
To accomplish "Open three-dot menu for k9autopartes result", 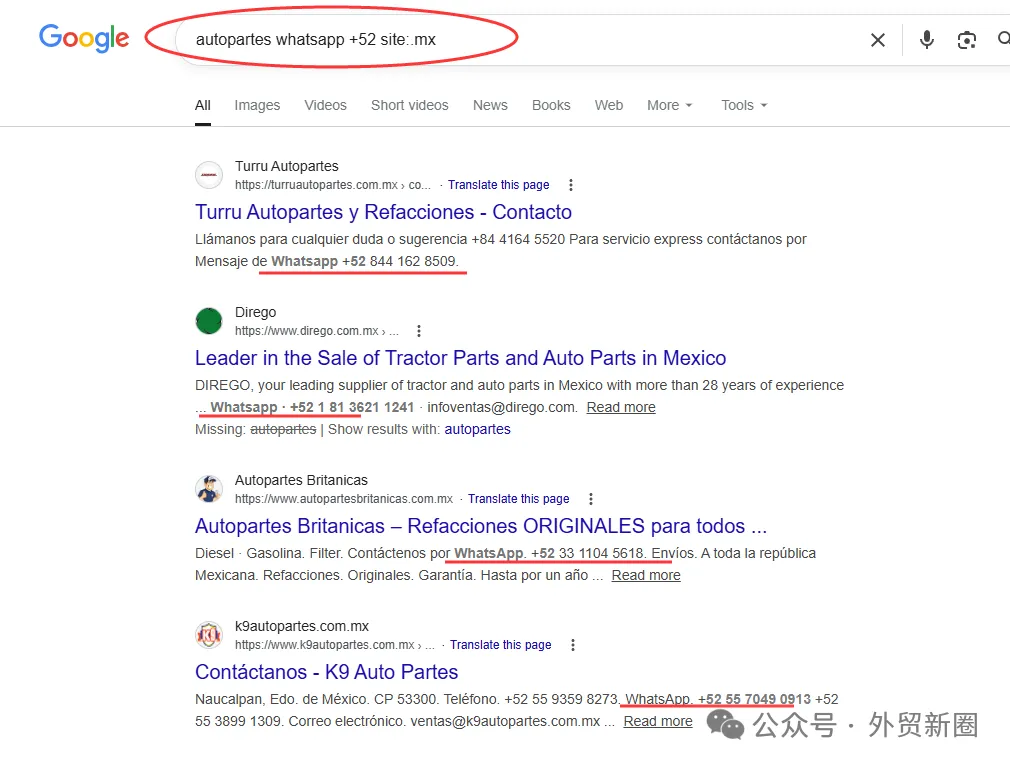I will [573, 645].
